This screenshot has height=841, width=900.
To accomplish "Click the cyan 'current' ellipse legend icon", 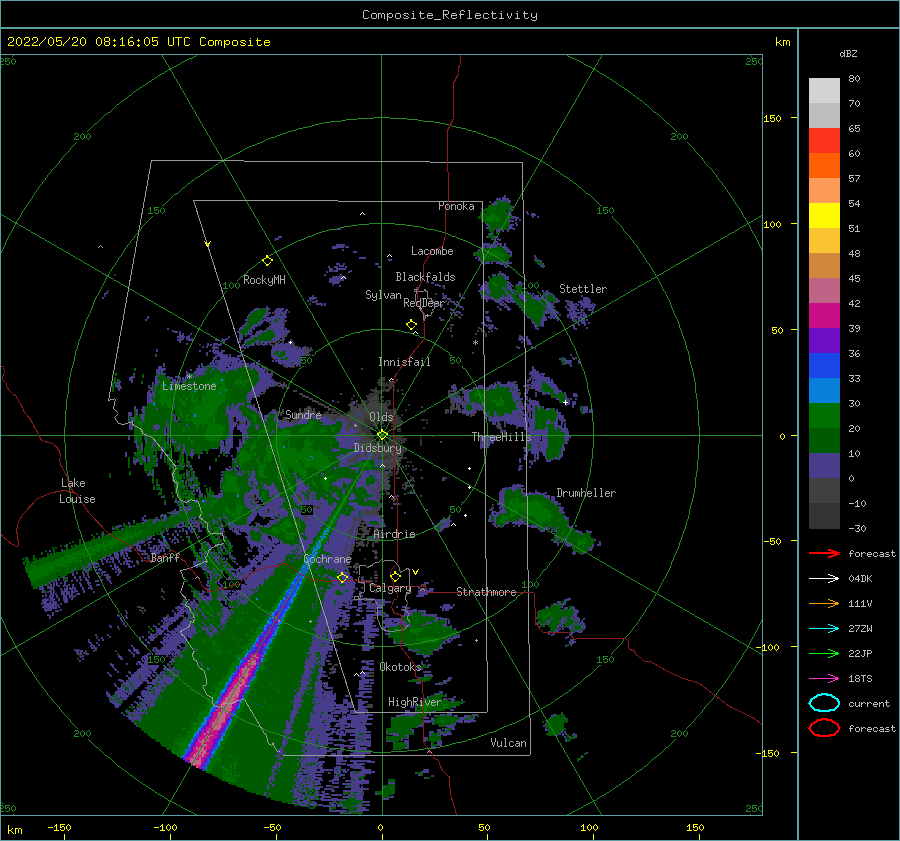I will (x=824, y=703).
